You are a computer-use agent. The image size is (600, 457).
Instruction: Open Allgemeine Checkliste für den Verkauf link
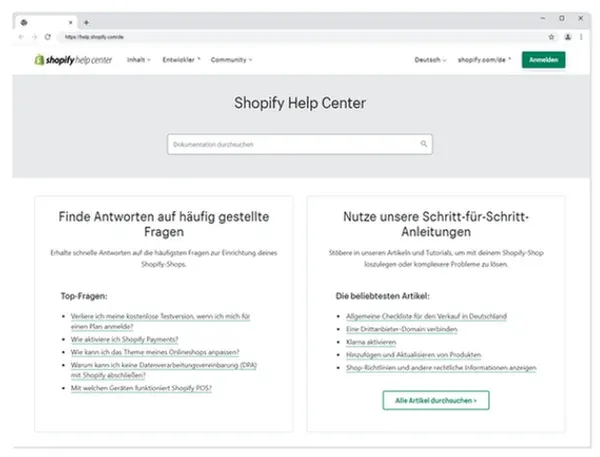click(x=426, y=316)
